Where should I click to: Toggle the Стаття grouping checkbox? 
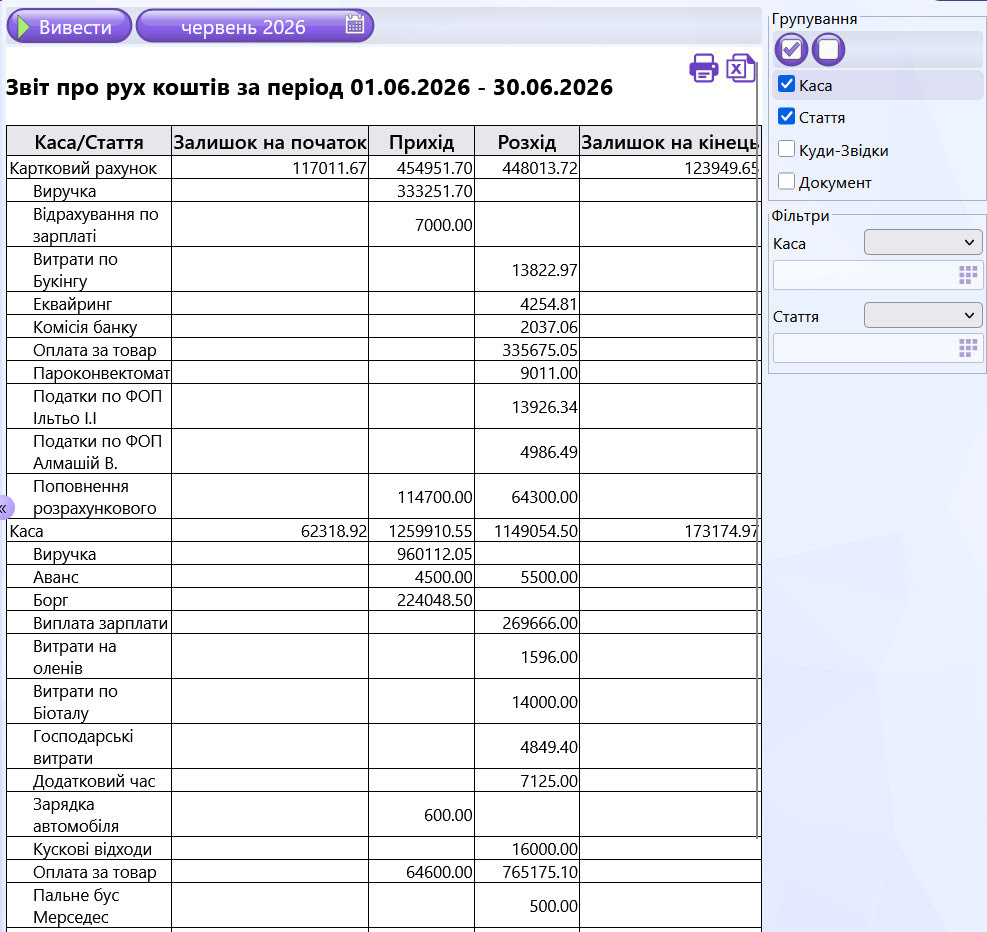click(786, 116)
